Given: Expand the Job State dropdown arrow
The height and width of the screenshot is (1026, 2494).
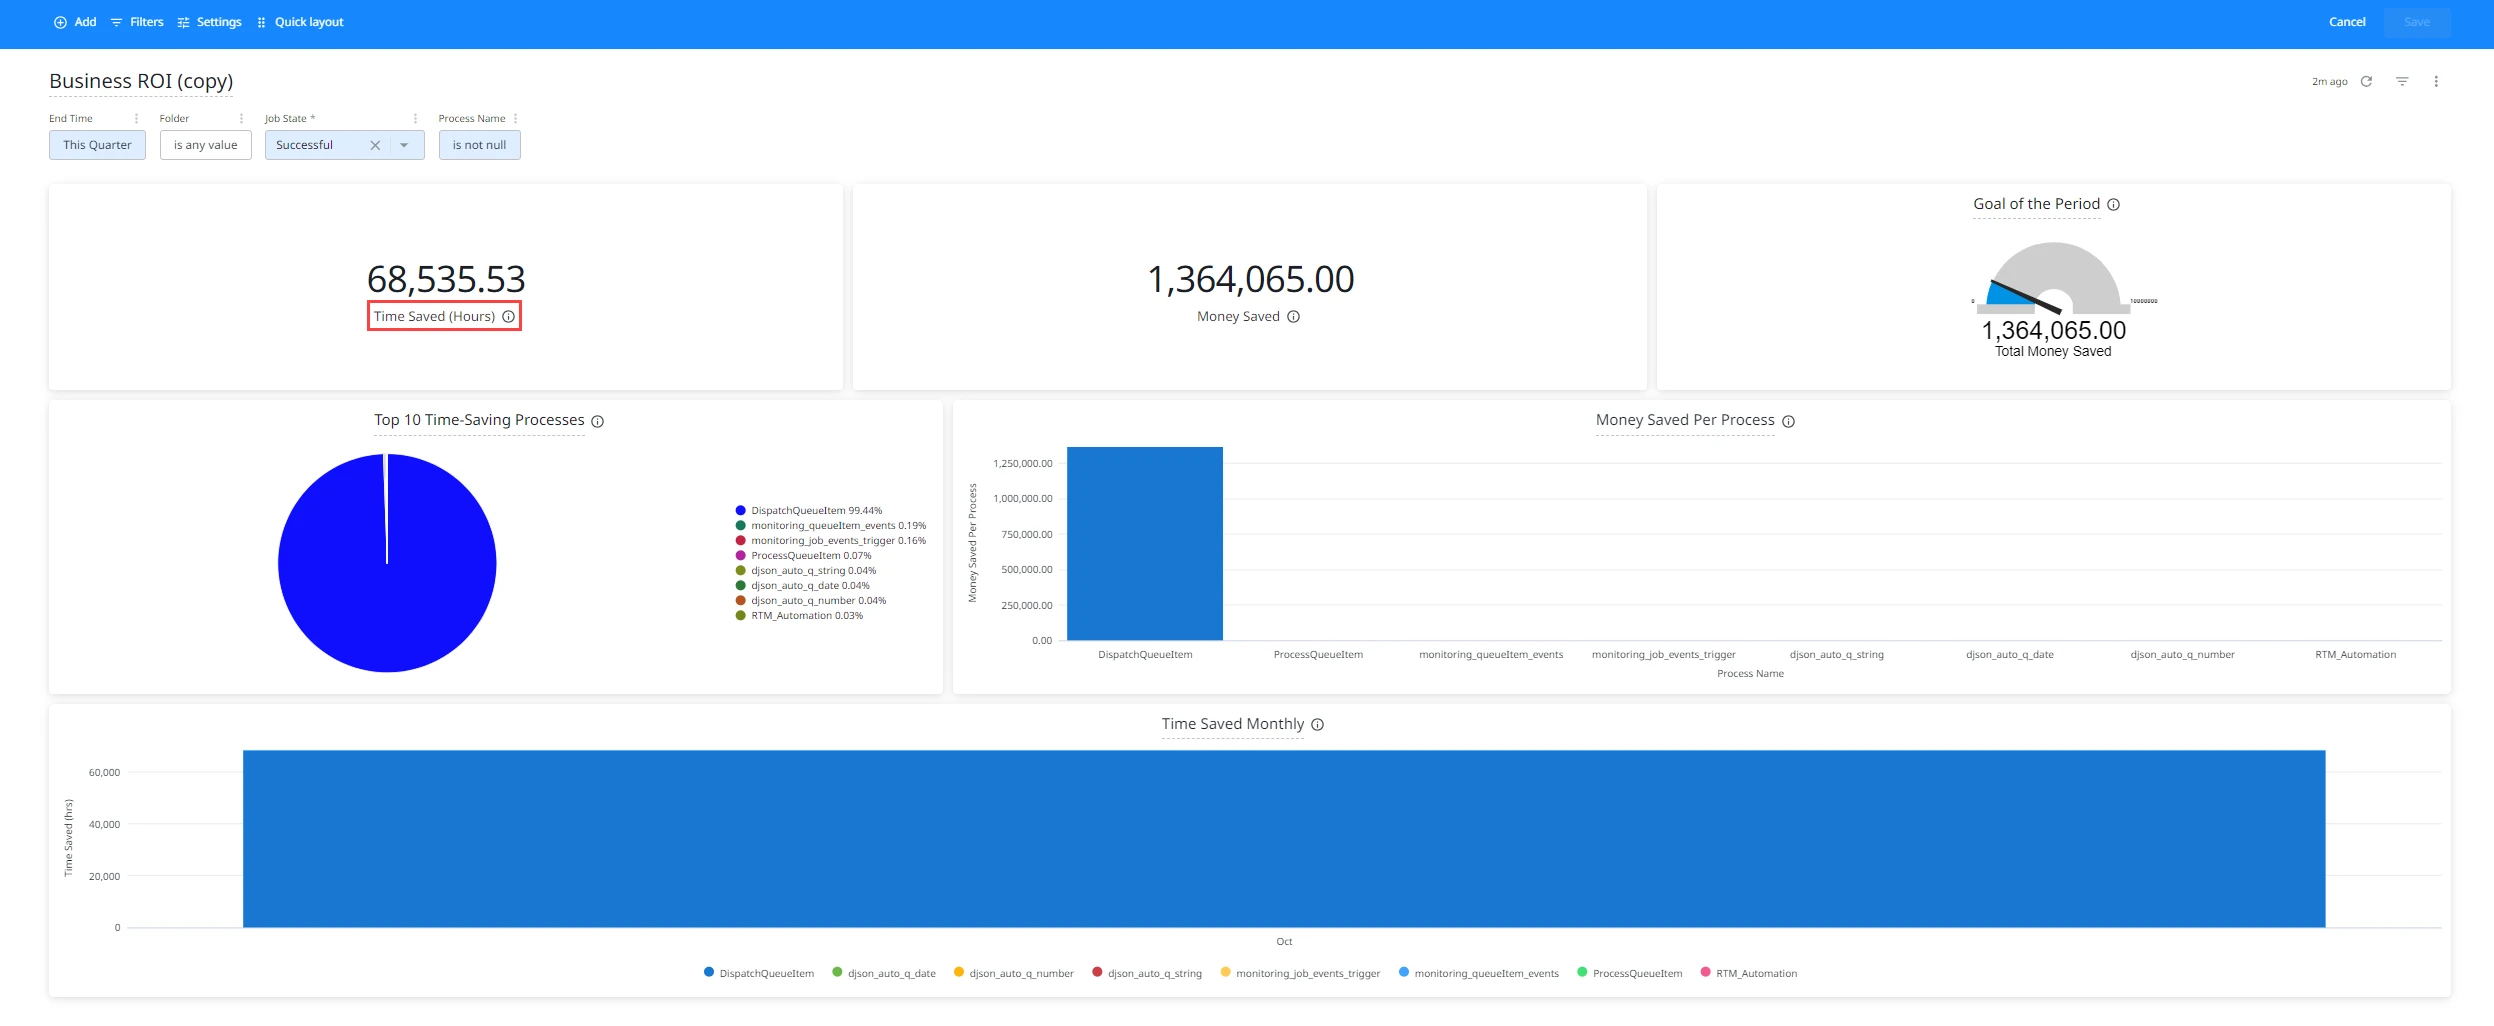Looking at the screenshot, I should (x=404, y=145).
